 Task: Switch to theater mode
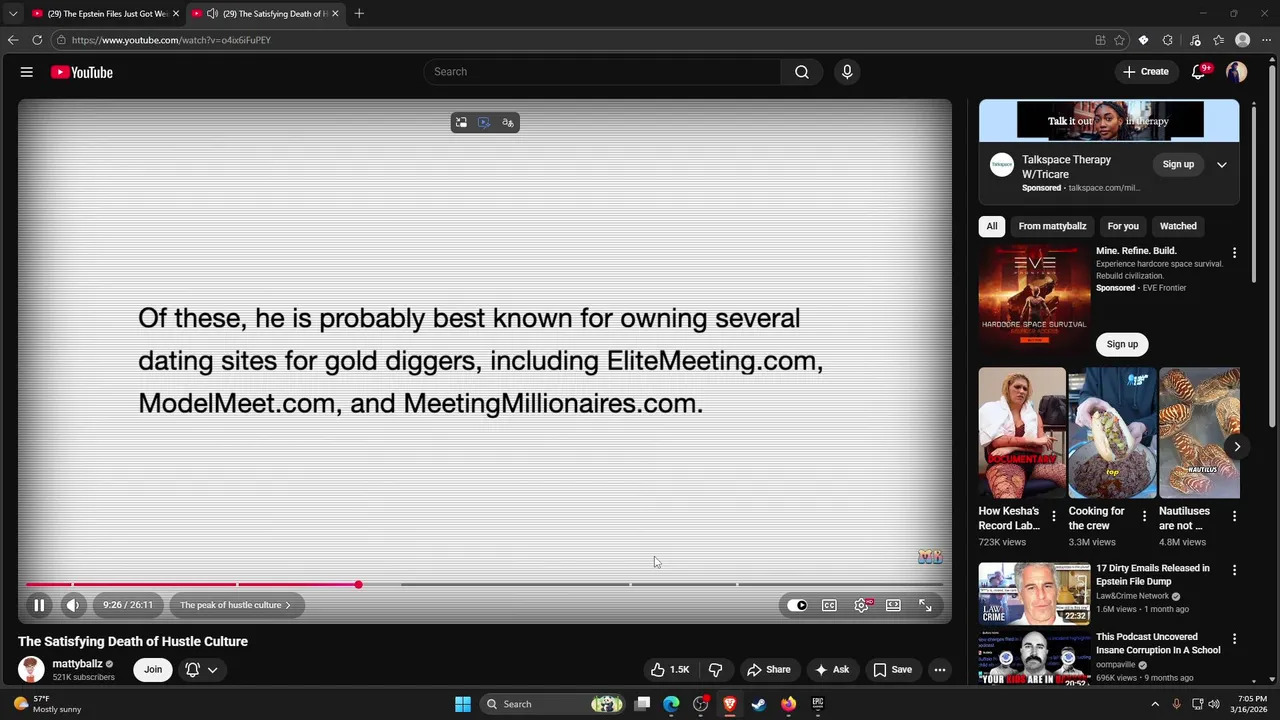point(894,605)
